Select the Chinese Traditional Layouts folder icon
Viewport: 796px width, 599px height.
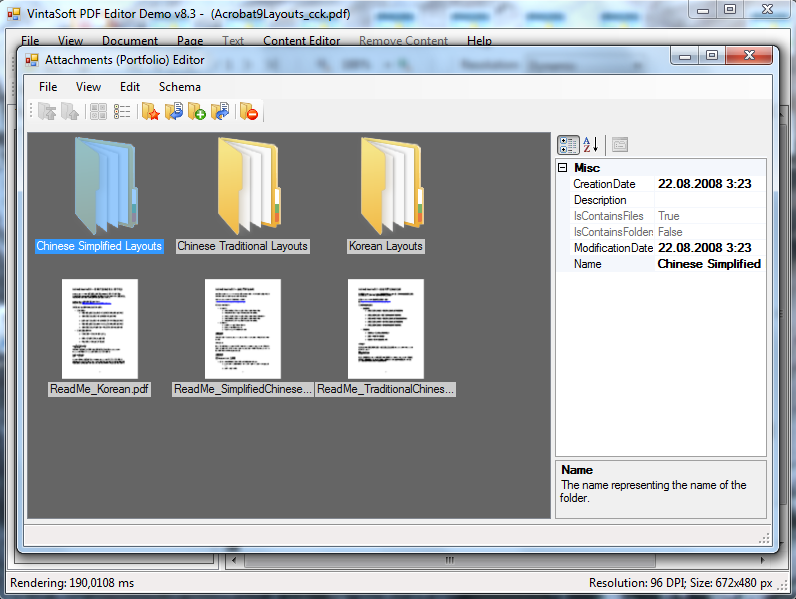click(248, 186)
